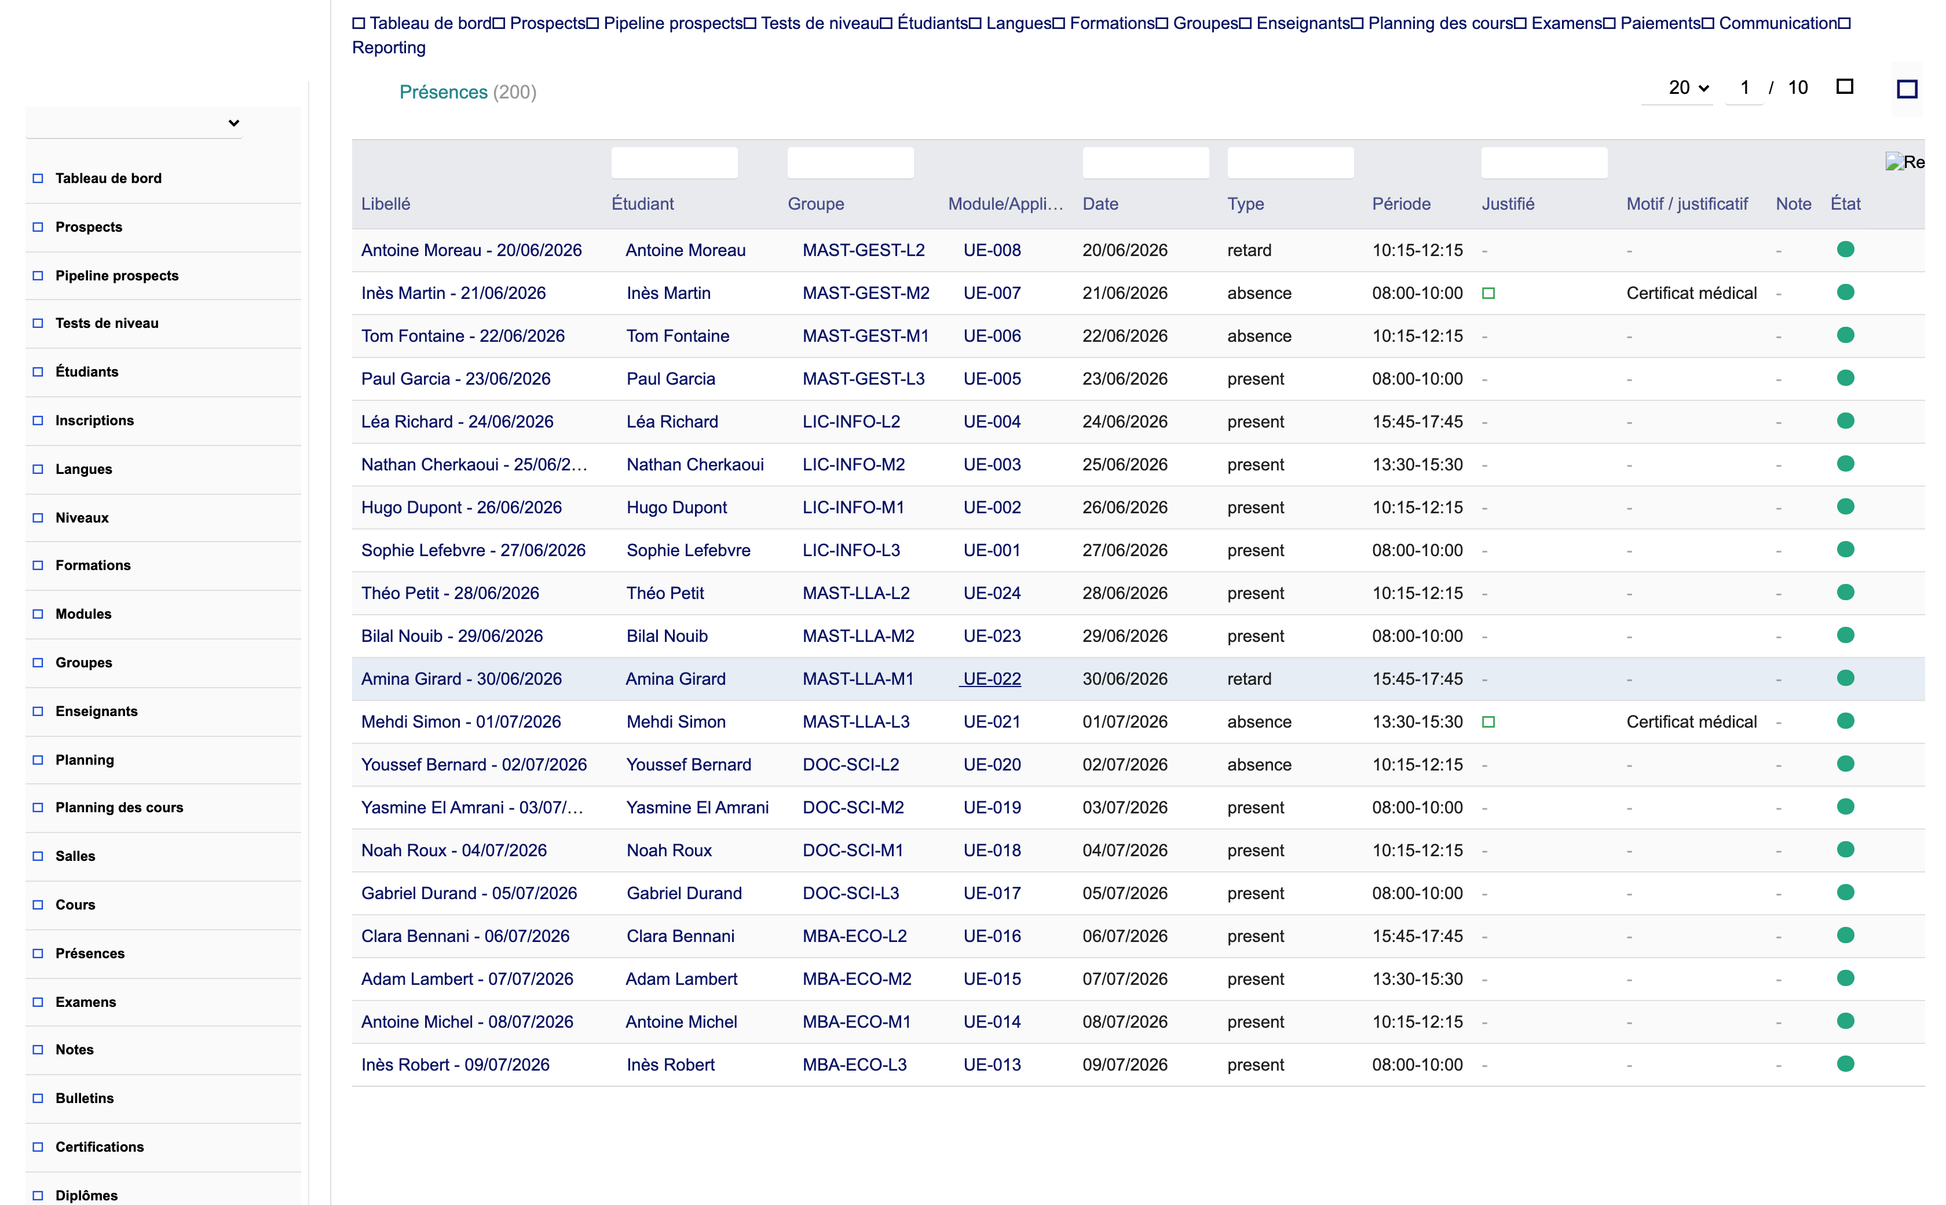Viewport: 1946px width, 1205px height.
Task: Click the Justifié filter input field
Action: [1544, 163]
